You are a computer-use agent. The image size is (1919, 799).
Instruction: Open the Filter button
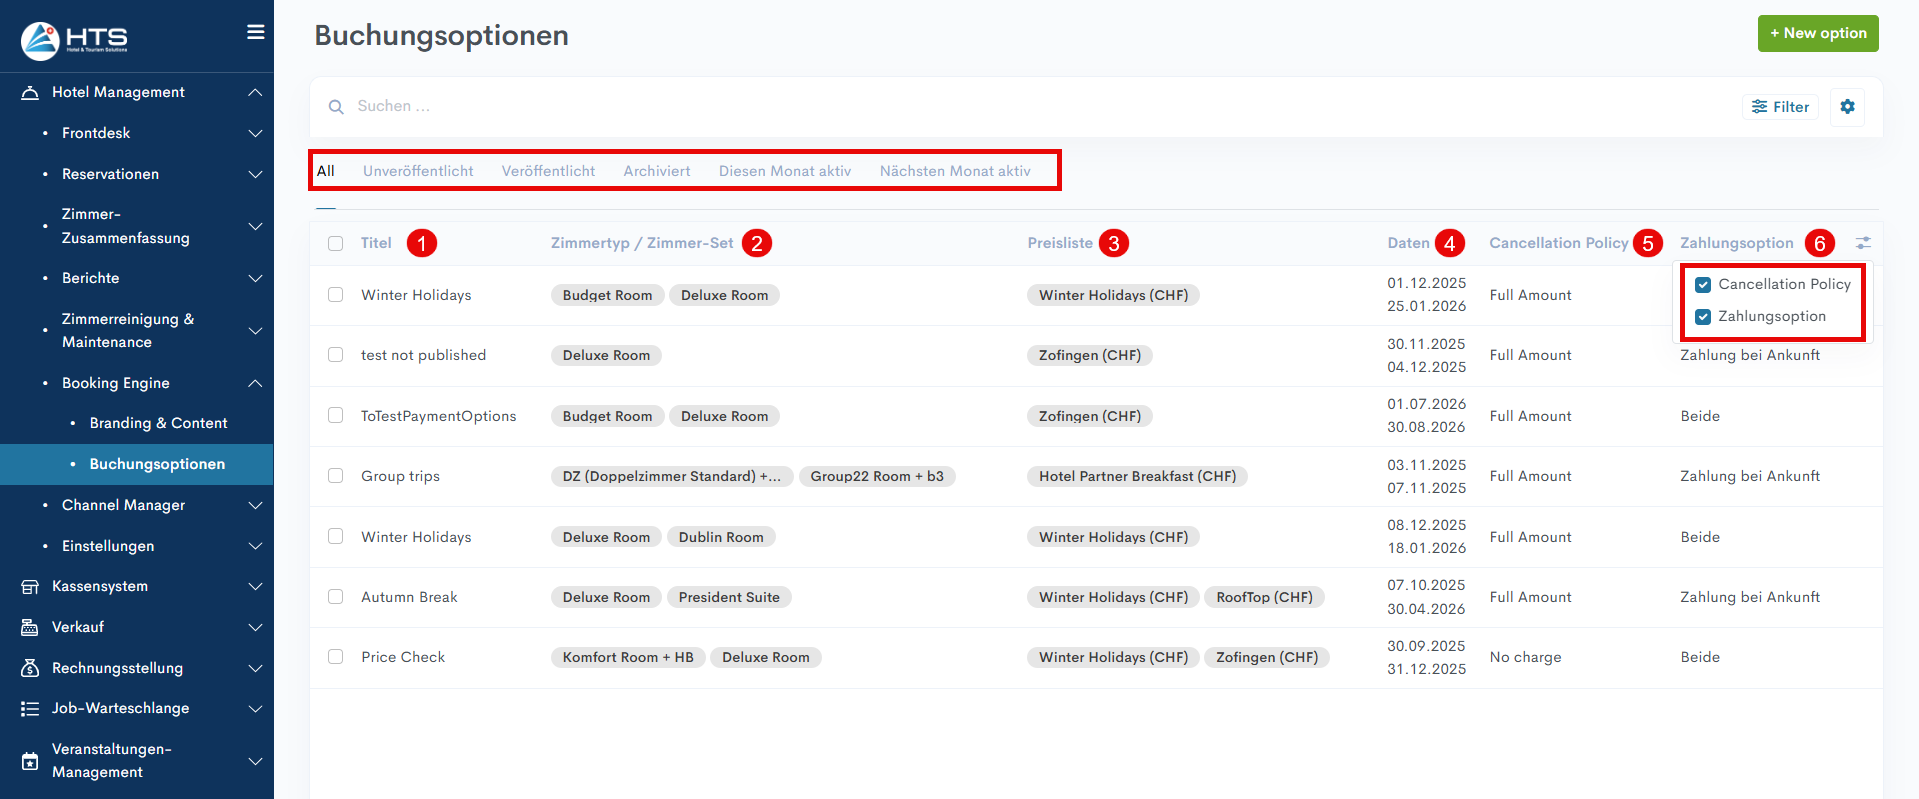tap(1780, 107)
